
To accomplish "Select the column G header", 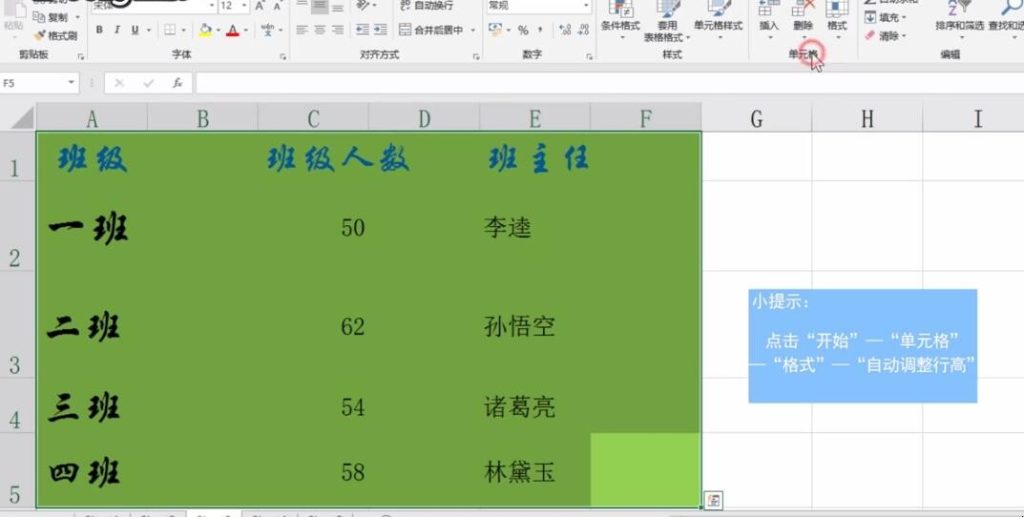I will 756,119.
